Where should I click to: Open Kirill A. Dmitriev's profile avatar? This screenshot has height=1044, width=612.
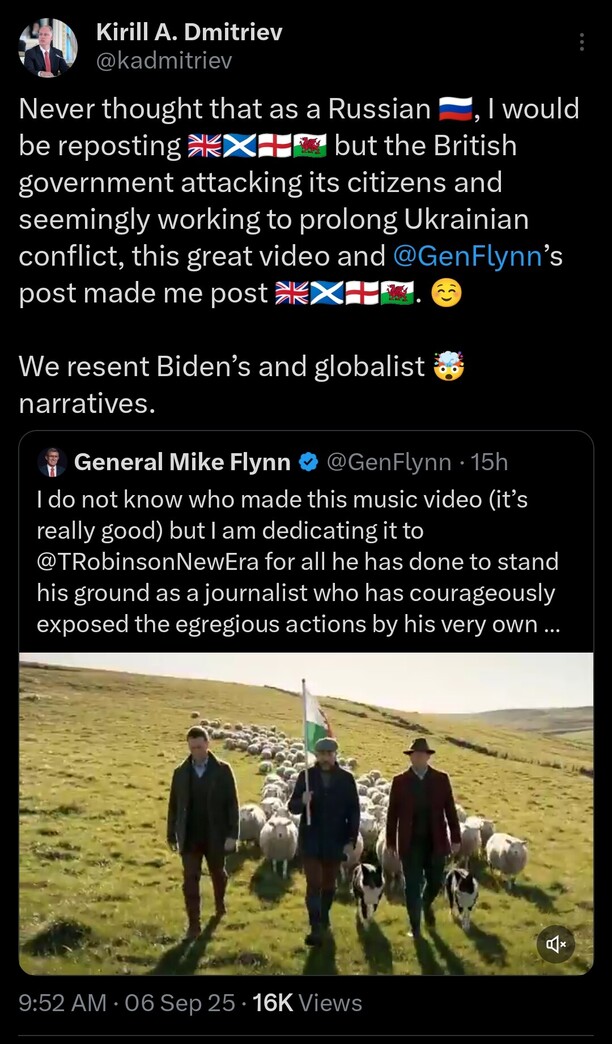click(48, 47)
